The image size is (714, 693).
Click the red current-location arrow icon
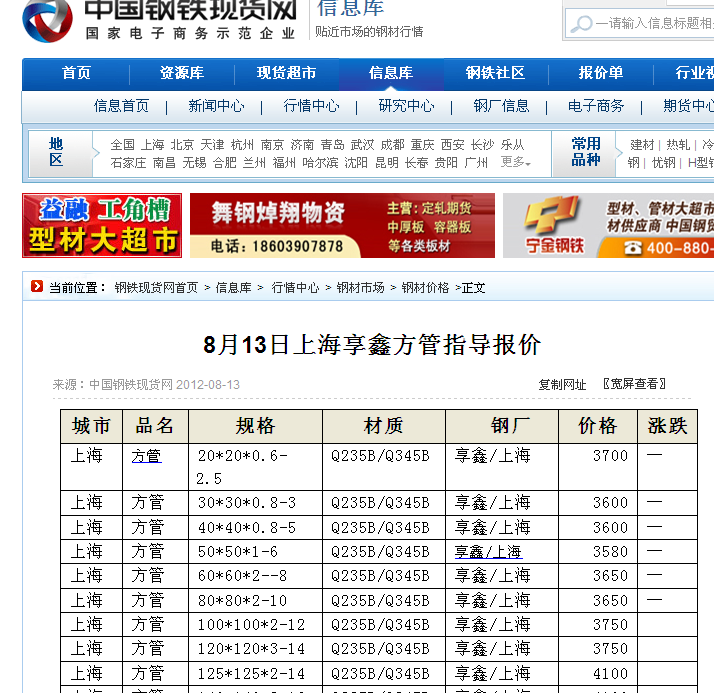click(36, 286)
